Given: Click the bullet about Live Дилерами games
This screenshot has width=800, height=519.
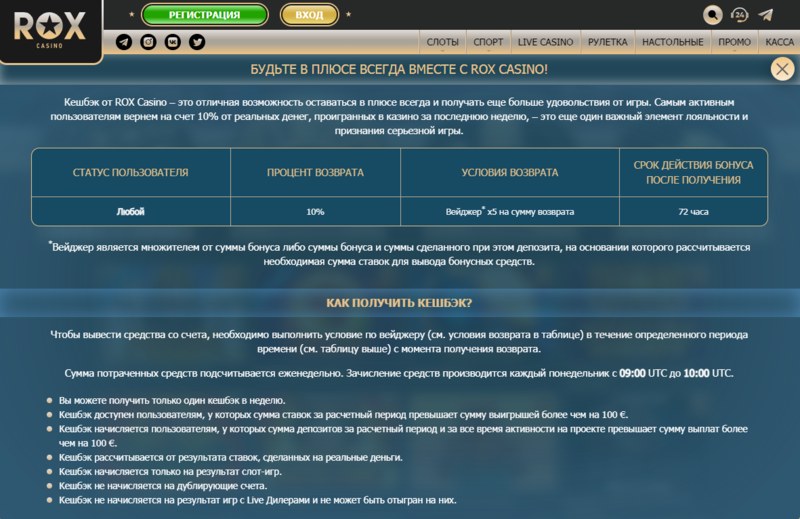Looking at the screenshot, I should (x=258, y=500).
